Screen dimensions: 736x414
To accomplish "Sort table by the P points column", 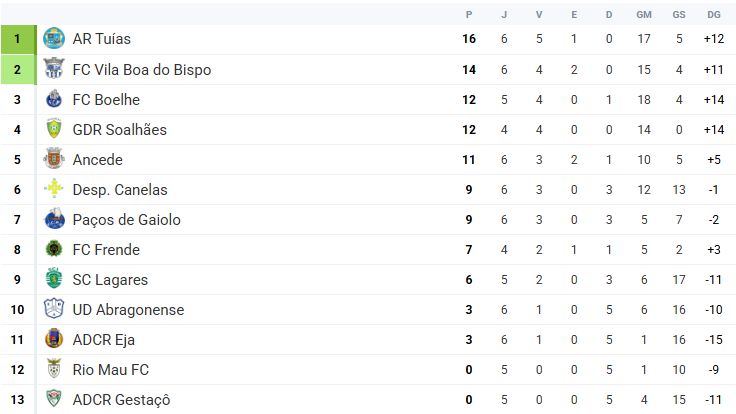I will (469, 14).
